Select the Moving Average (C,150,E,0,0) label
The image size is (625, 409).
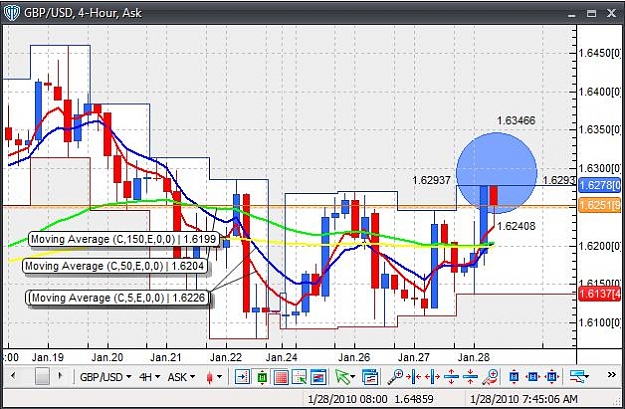pos(124,239)
